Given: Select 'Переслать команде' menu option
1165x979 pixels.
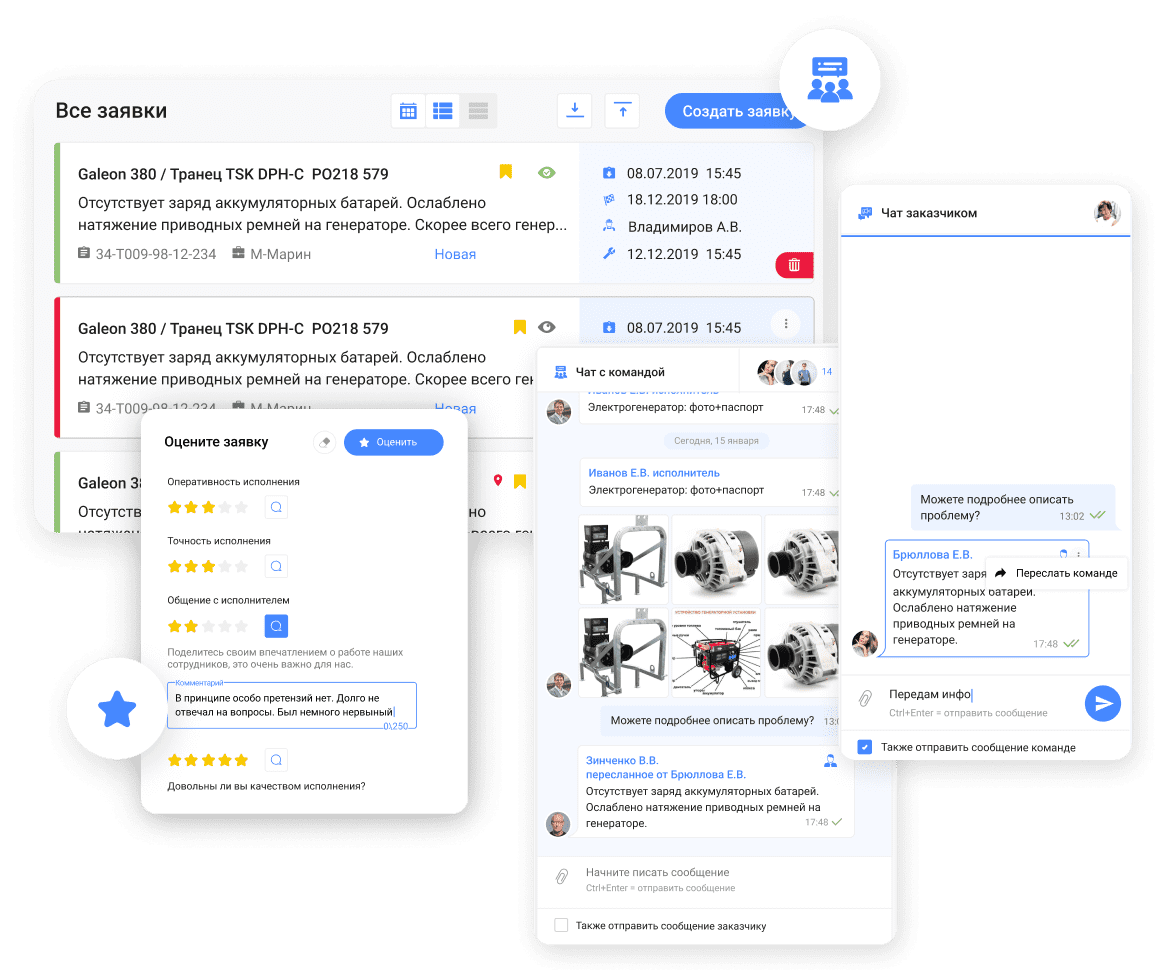Looking at the screenshot, I should point(1056,573).
